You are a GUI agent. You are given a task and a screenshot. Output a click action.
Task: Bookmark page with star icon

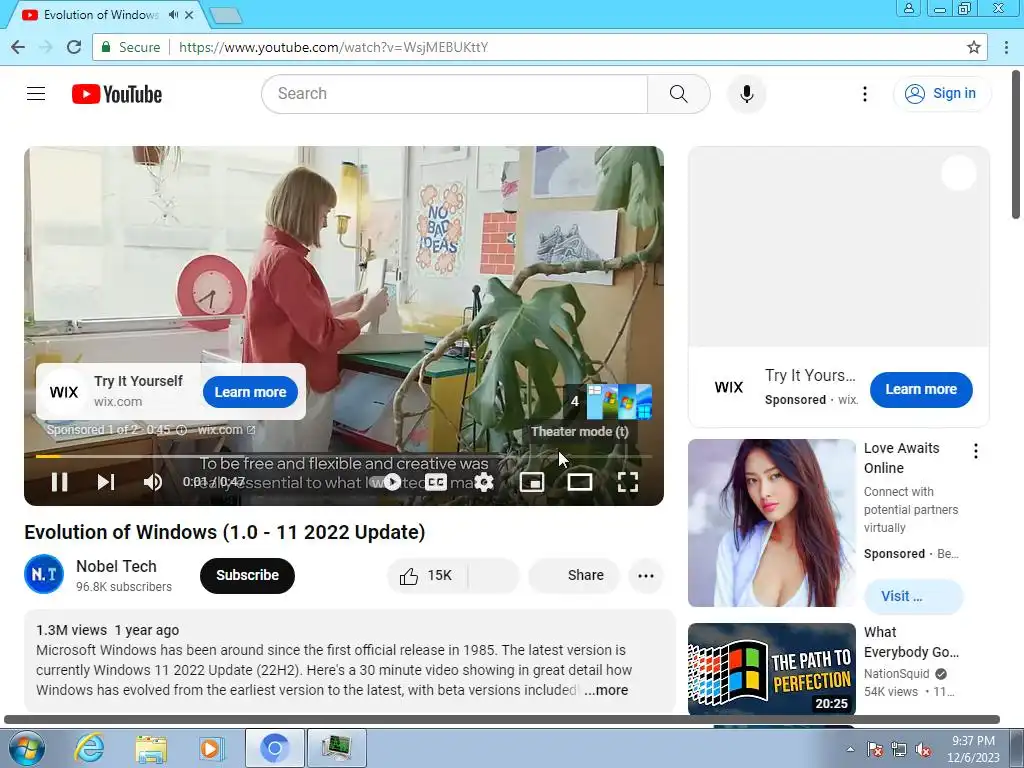pyautogui.click(x=974, y=47)
